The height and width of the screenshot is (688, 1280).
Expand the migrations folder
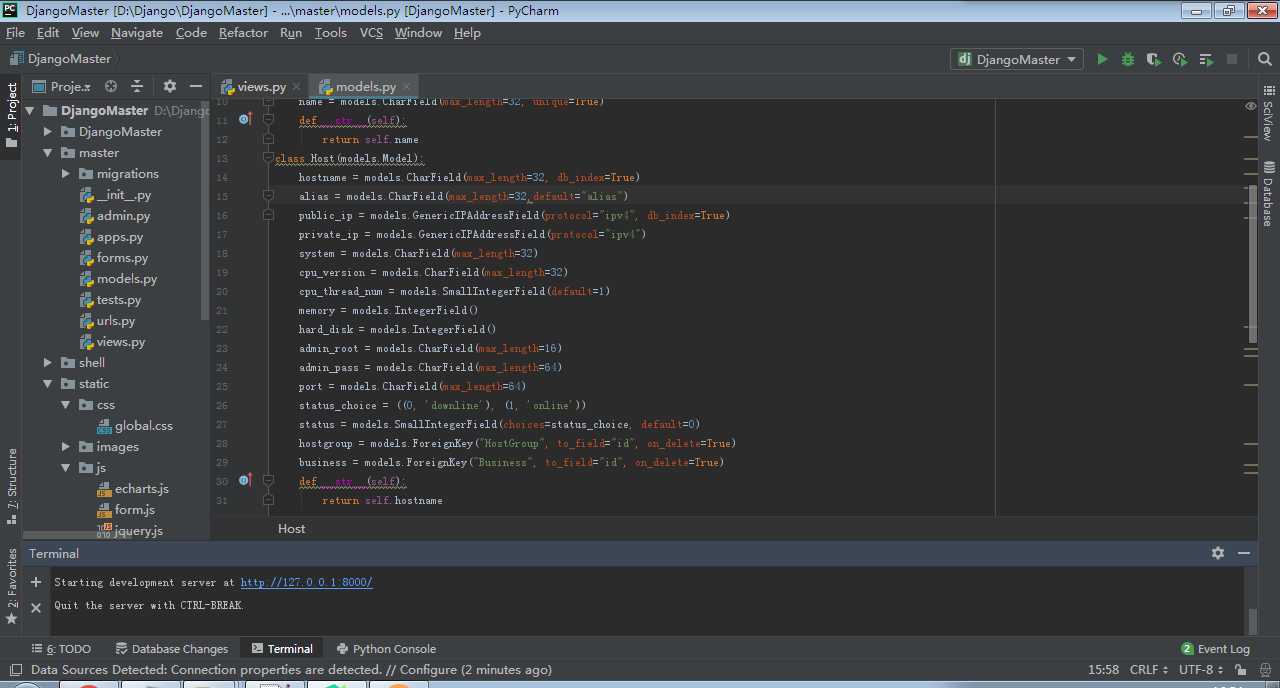point(67,174)
